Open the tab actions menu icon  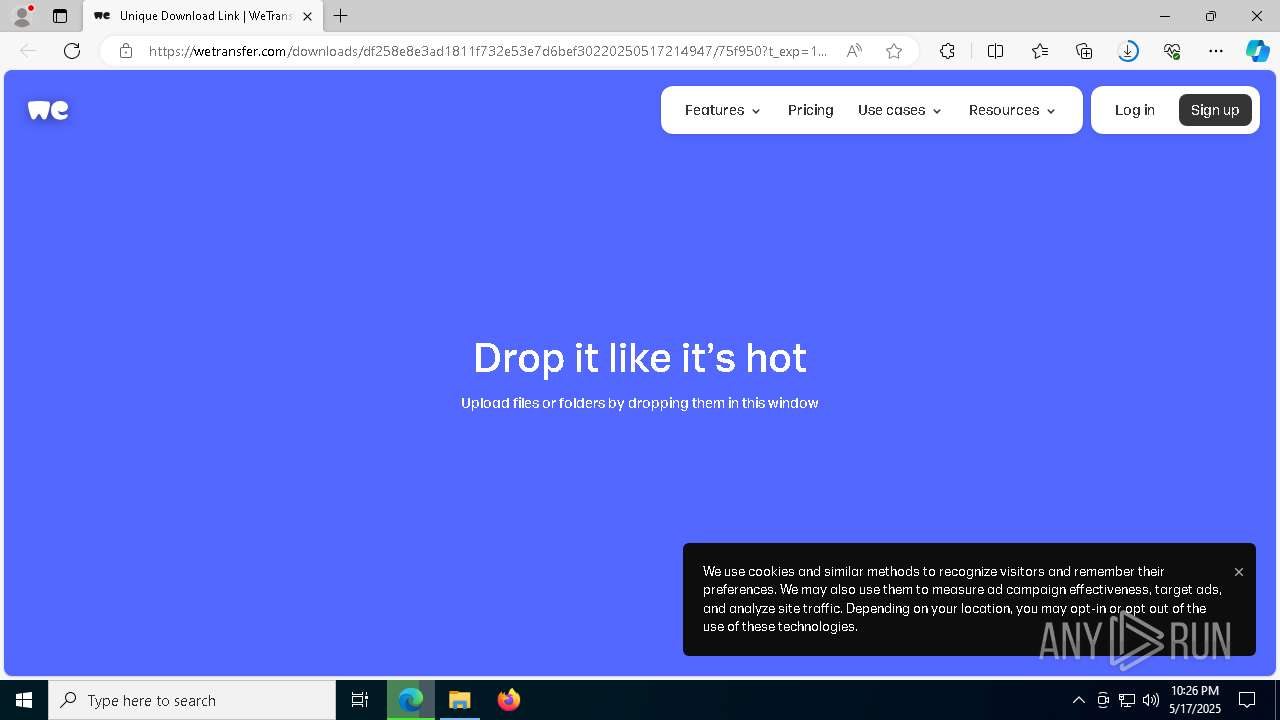tap(60, 16)
